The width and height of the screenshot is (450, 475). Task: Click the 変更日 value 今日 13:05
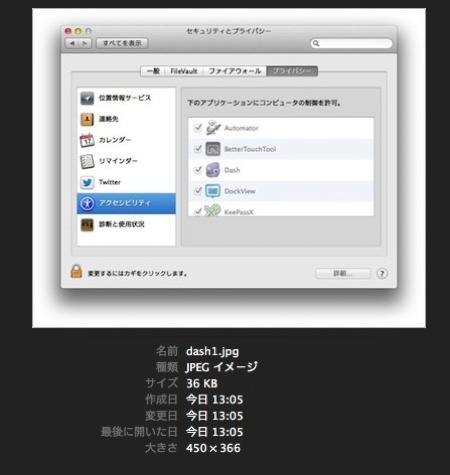tap(214, 416)
